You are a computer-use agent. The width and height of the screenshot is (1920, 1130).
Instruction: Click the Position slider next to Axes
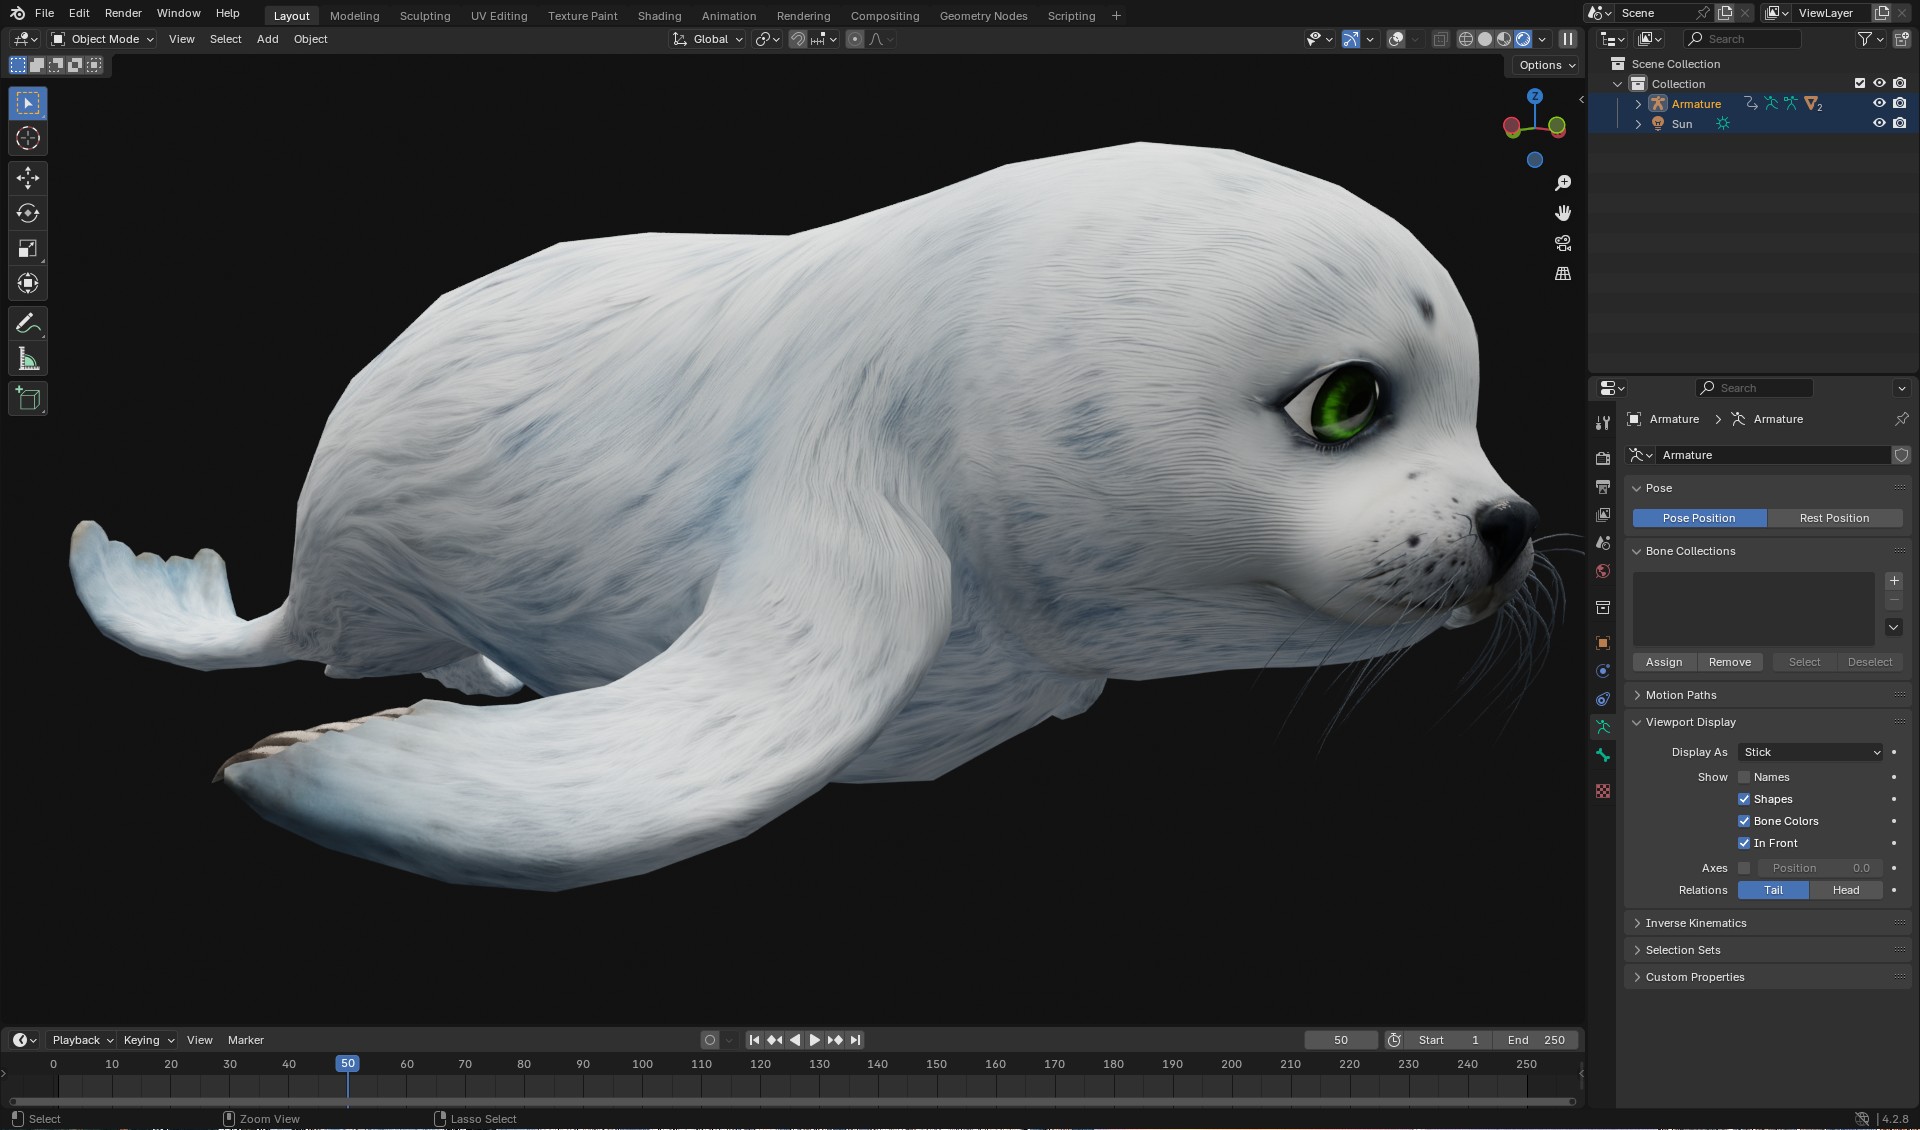(1818, 868)
